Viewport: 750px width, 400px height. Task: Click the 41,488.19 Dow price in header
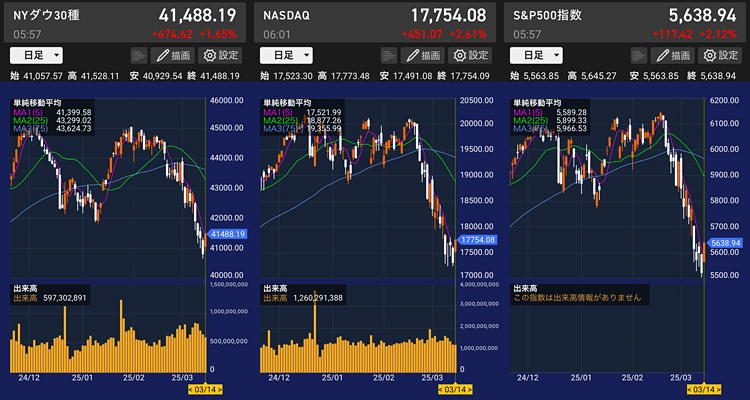pos(197,15)
